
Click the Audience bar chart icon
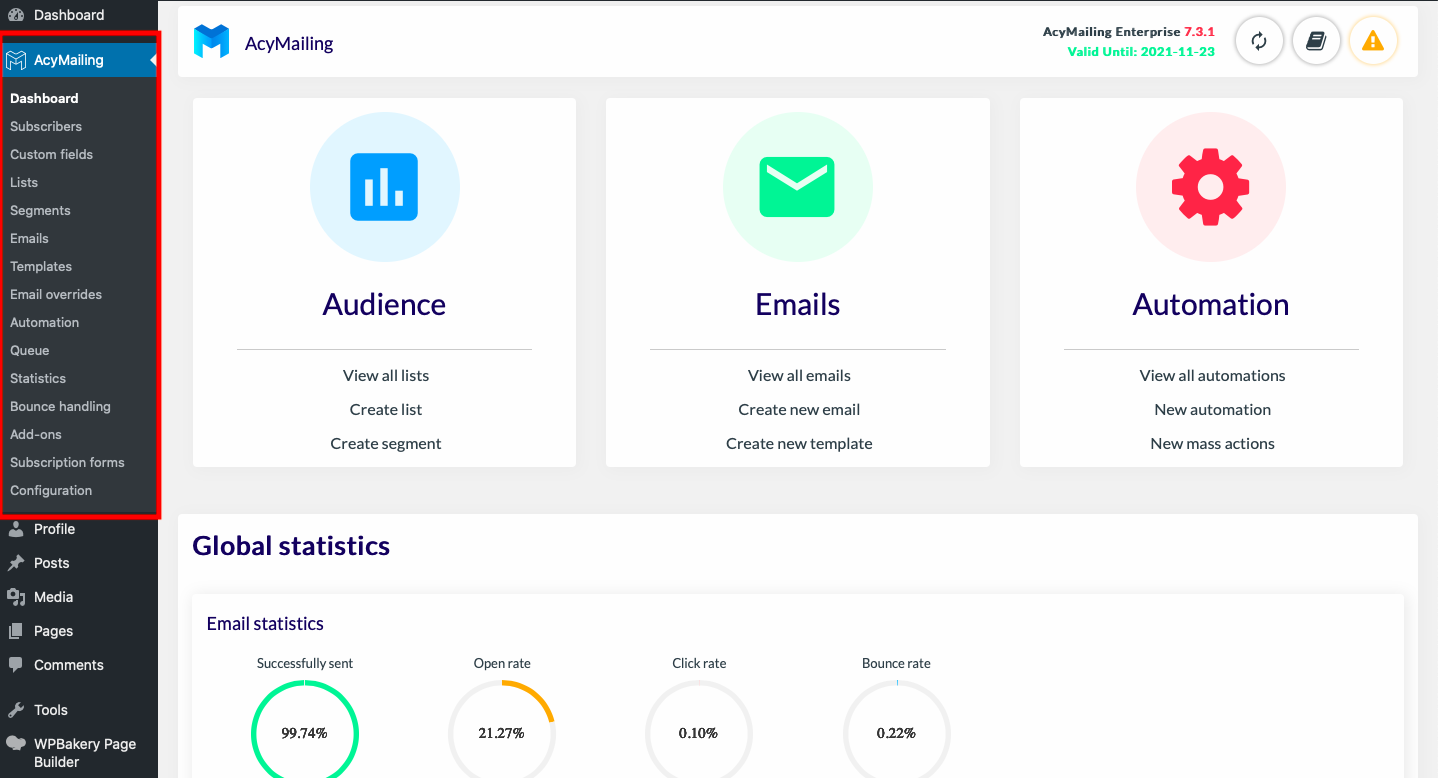384,187
